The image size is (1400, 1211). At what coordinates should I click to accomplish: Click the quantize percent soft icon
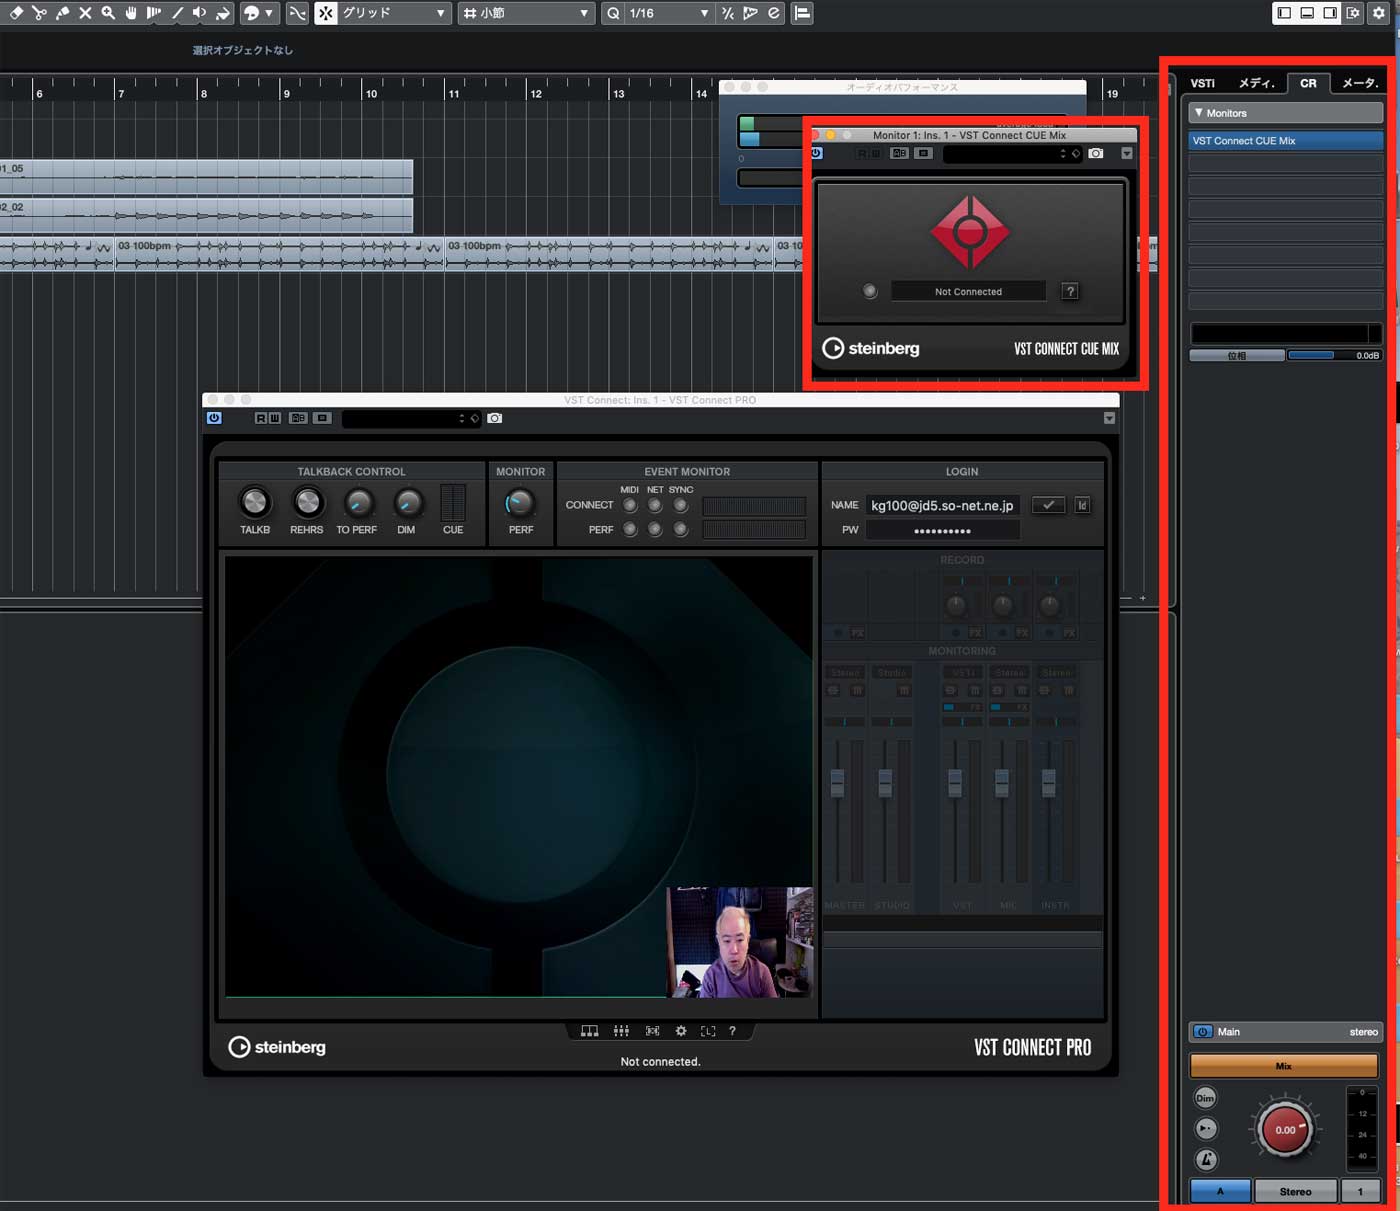coord(728,13)
